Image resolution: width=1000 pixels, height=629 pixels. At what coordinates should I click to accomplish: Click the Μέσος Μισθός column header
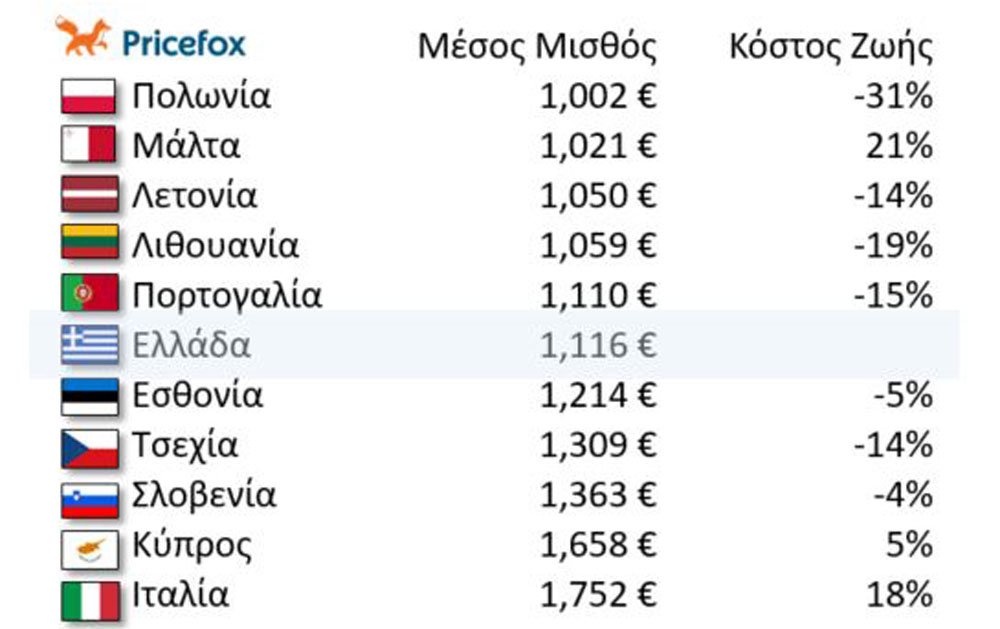(537, 46)
